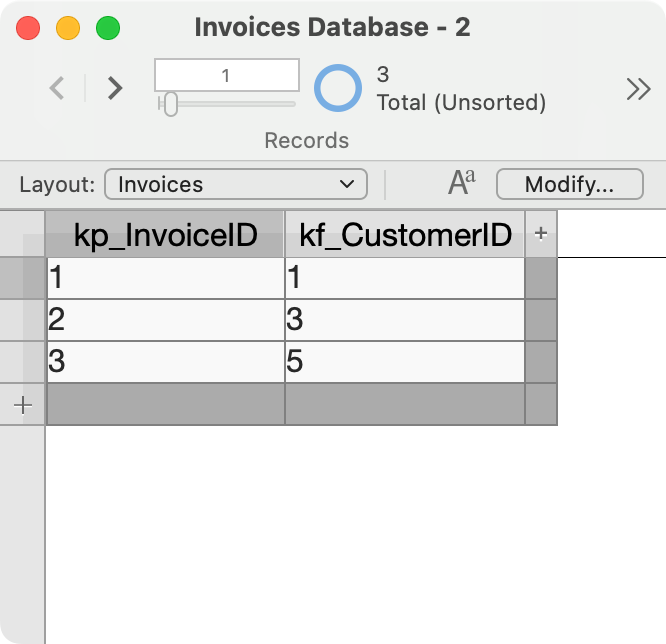Expand toolbar overflow double chevron

[638, 89]
